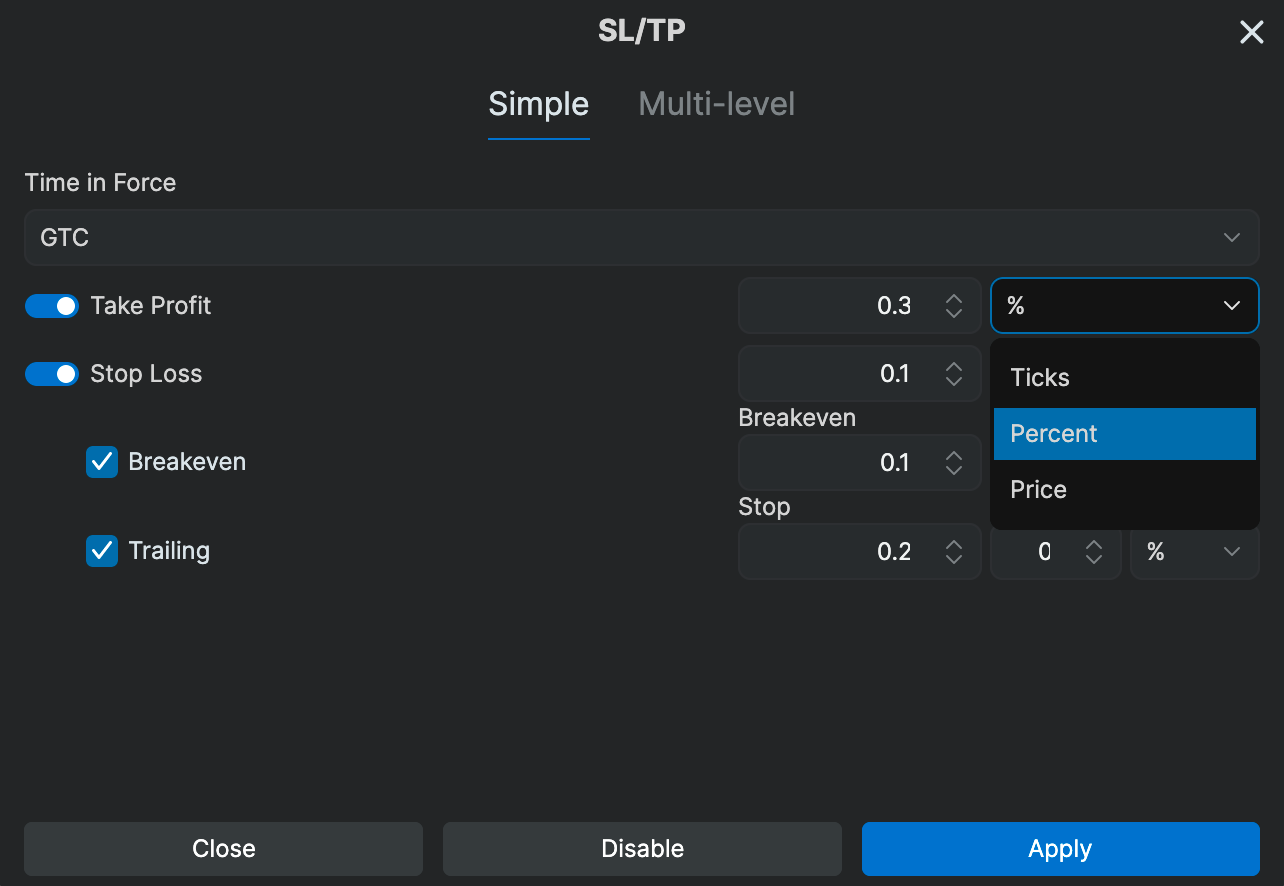Increase Trailing Stop value with up arrow

(954, 544)
